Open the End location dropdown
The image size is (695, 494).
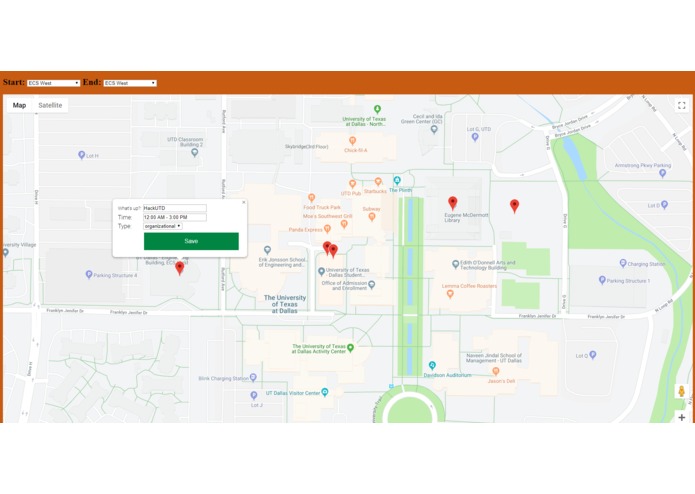point(130,83)
